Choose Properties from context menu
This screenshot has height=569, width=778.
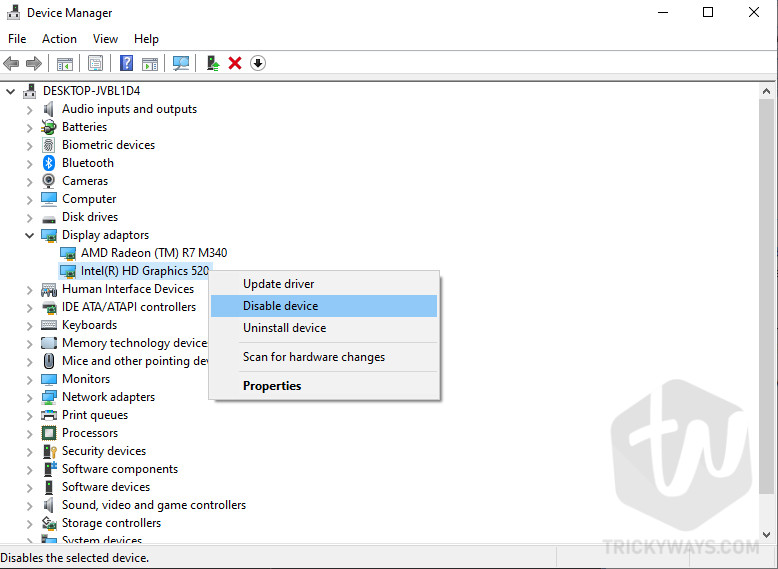[x=324, y=385]
